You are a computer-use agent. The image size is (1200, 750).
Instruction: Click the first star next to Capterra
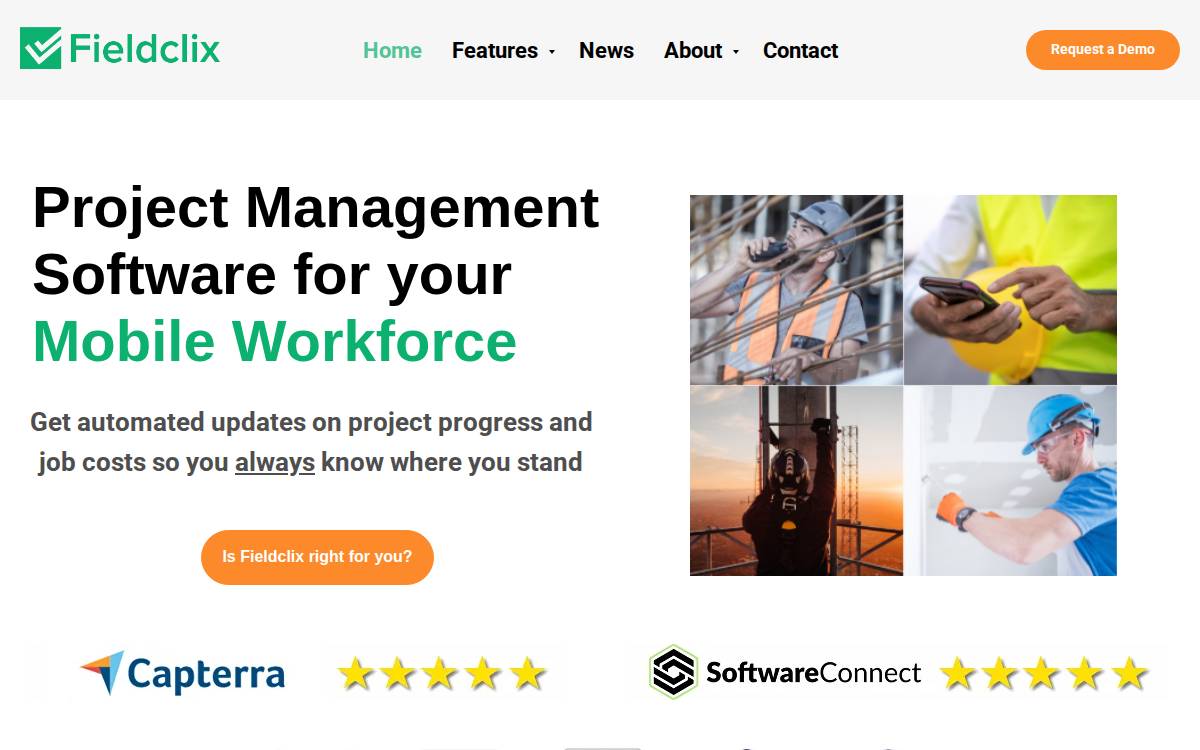(355, 674)
